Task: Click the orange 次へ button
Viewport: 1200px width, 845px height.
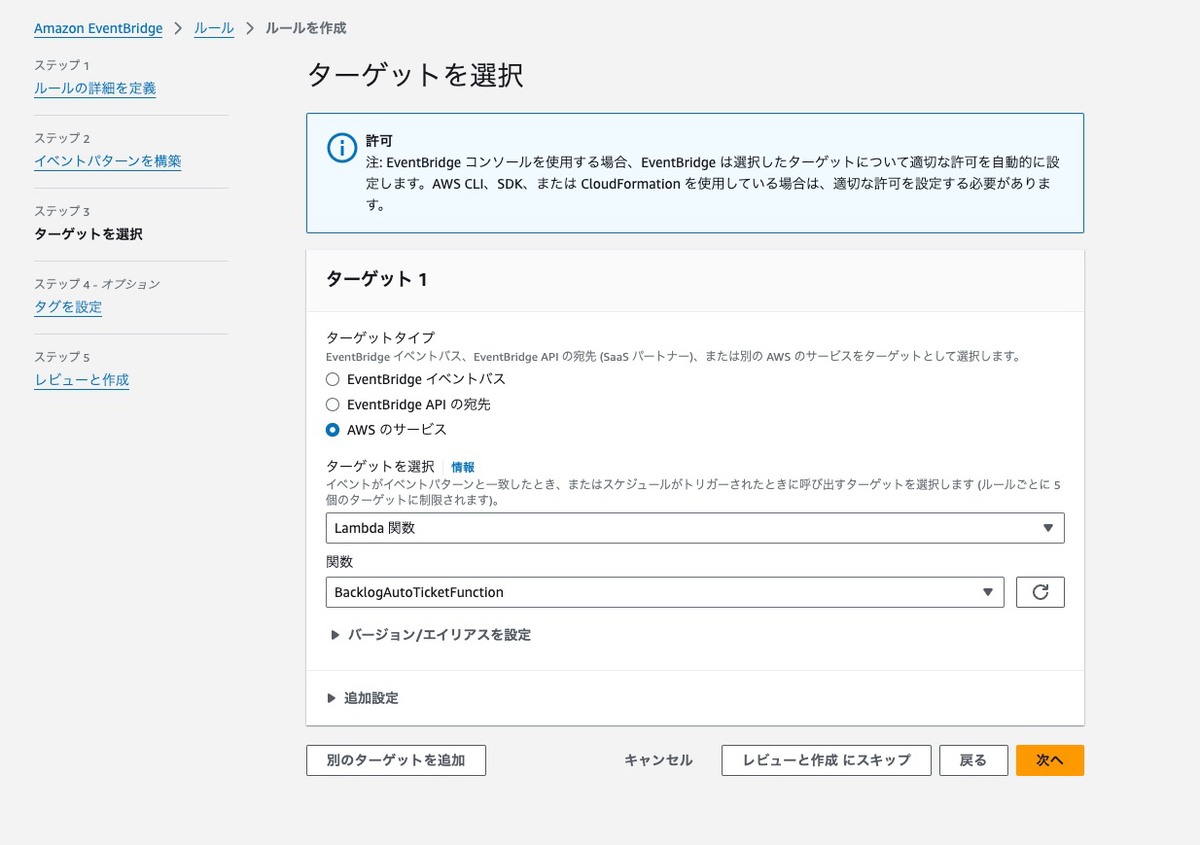Action: 1050,760
